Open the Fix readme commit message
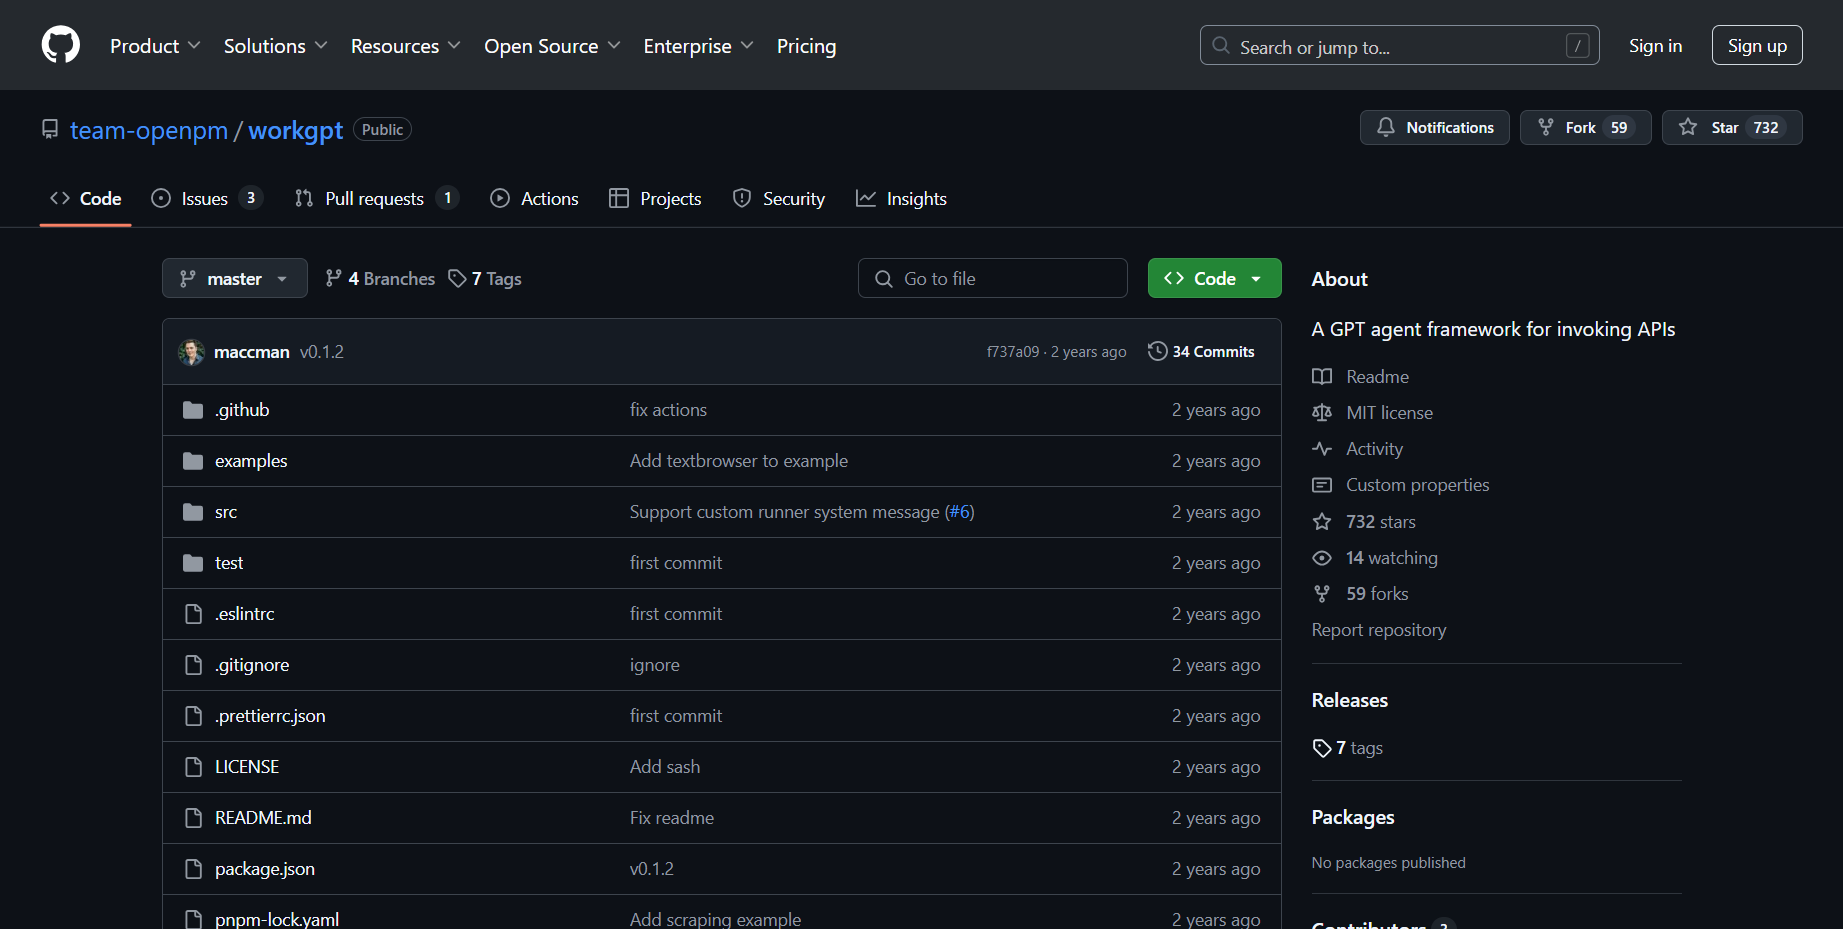 (x=672, y=818)
